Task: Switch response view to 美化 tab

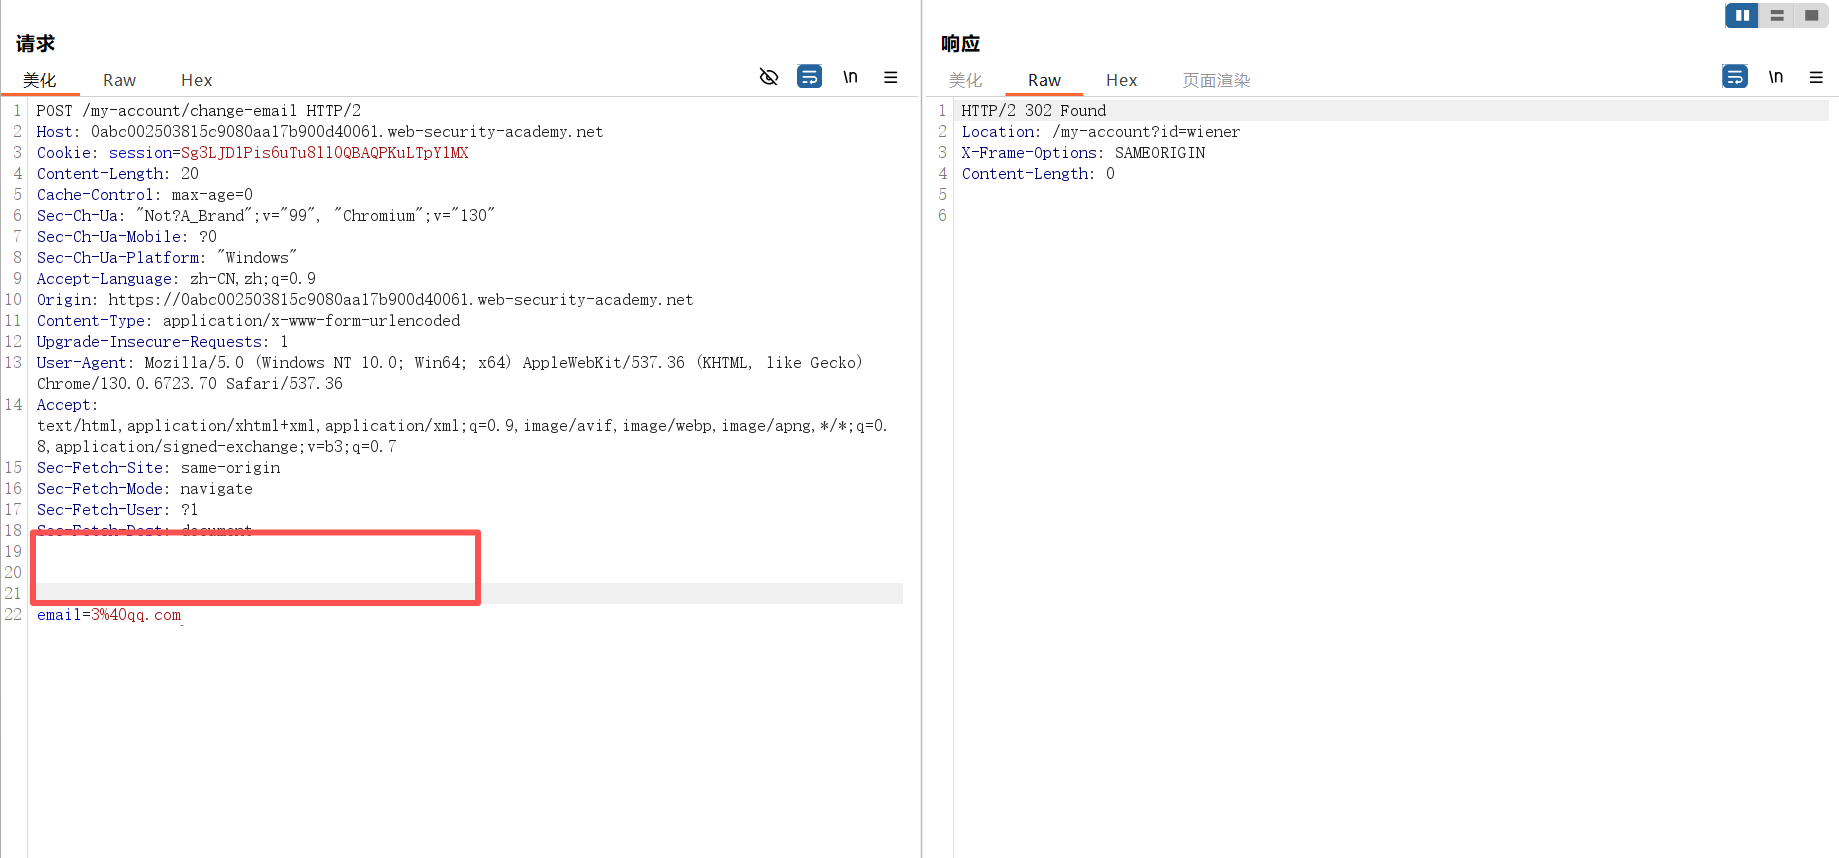Action: click(965, 80)
